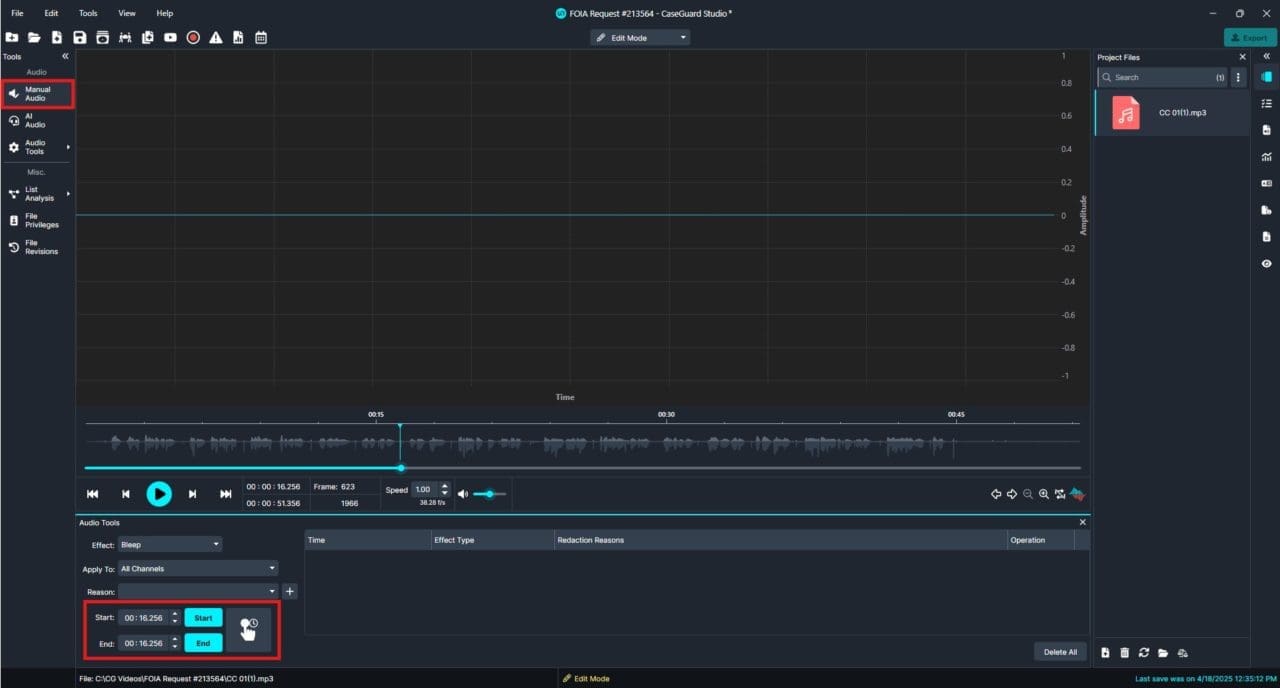Open the View menu
This screenshot has width=1280, height=688.
(x=127, y=13)
